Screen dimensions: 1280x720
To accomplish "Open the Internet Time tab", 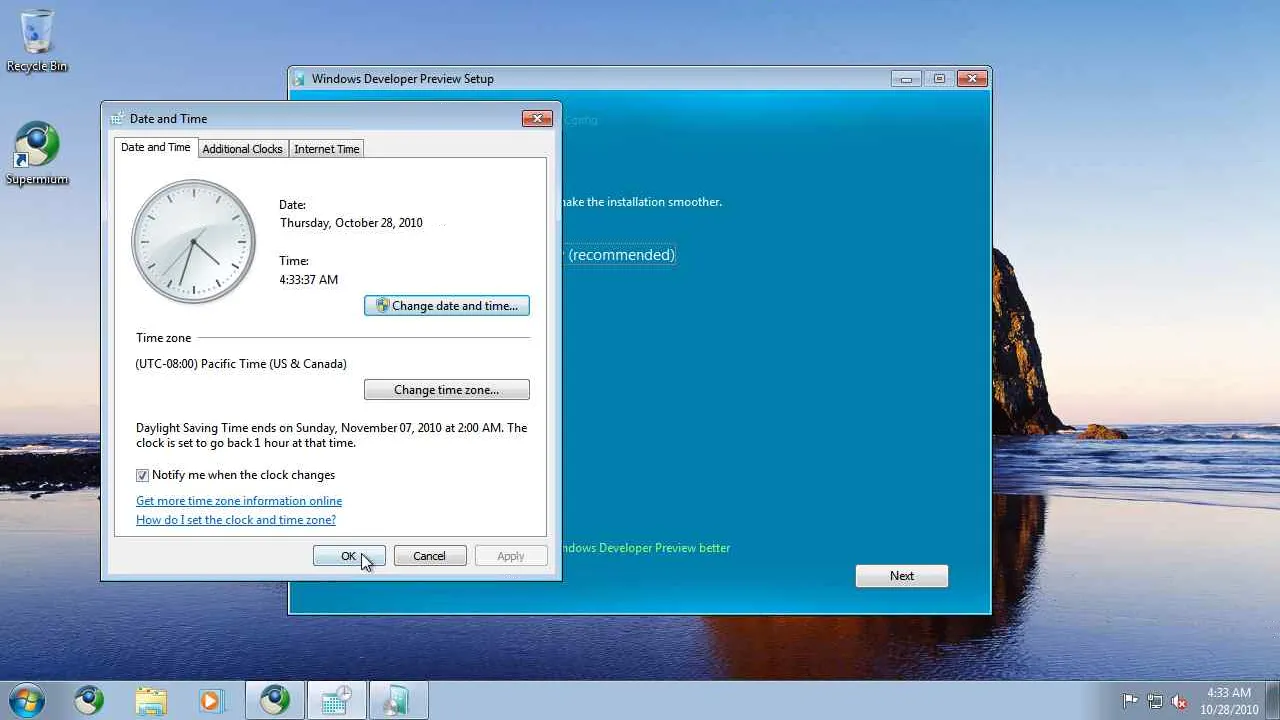I will coord(326,149).
